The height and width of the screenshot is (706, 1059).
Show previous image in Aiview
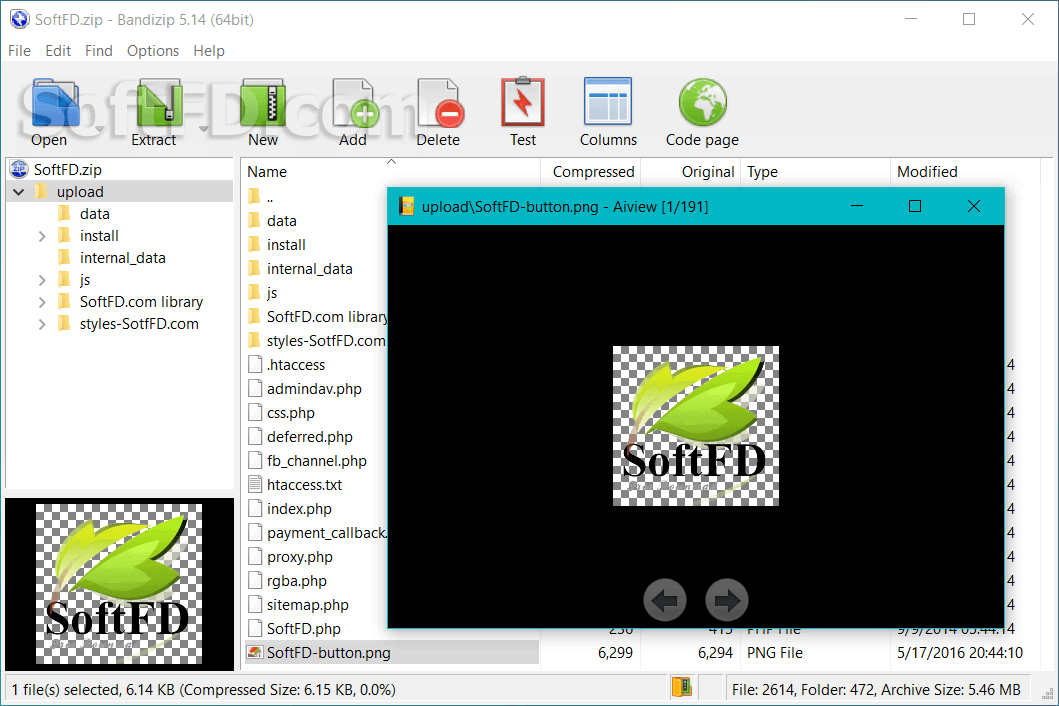pyautogui.click(x=665, y=600)
